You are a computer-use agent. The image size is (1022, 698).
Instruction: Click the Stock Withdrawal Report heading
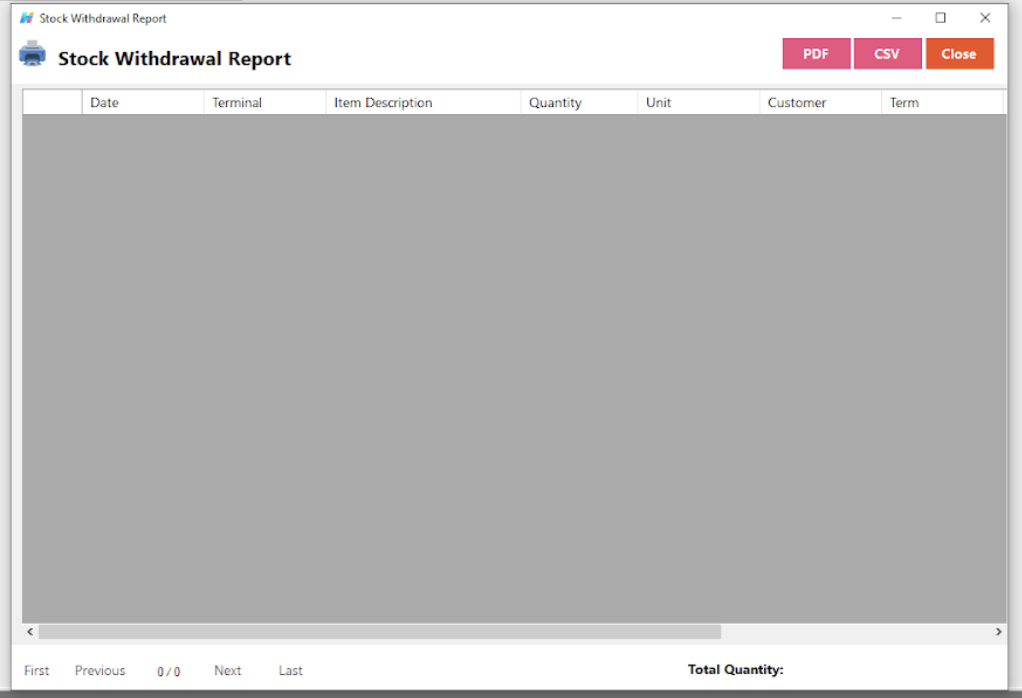pyautogui.click(x=174, y=59)
